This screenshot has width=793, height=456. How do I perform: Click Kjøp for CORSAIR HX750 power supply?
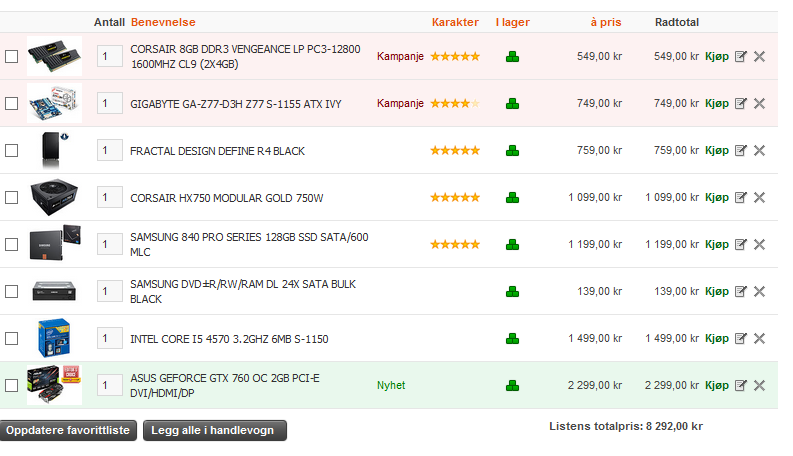pyautogui.click(x=717, y=197)
